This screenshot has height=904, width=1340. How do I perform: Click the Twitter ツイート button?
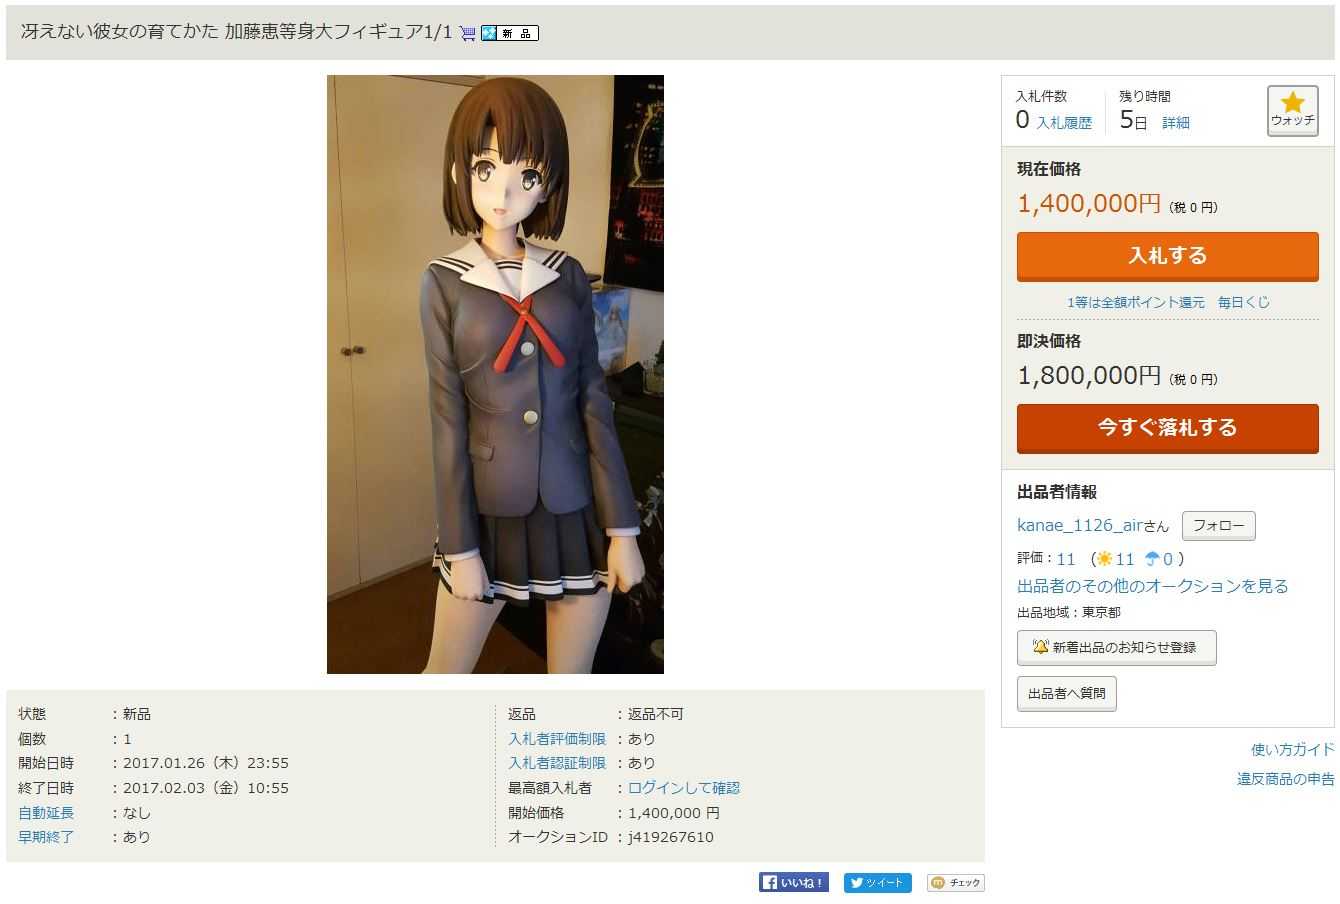878,882
